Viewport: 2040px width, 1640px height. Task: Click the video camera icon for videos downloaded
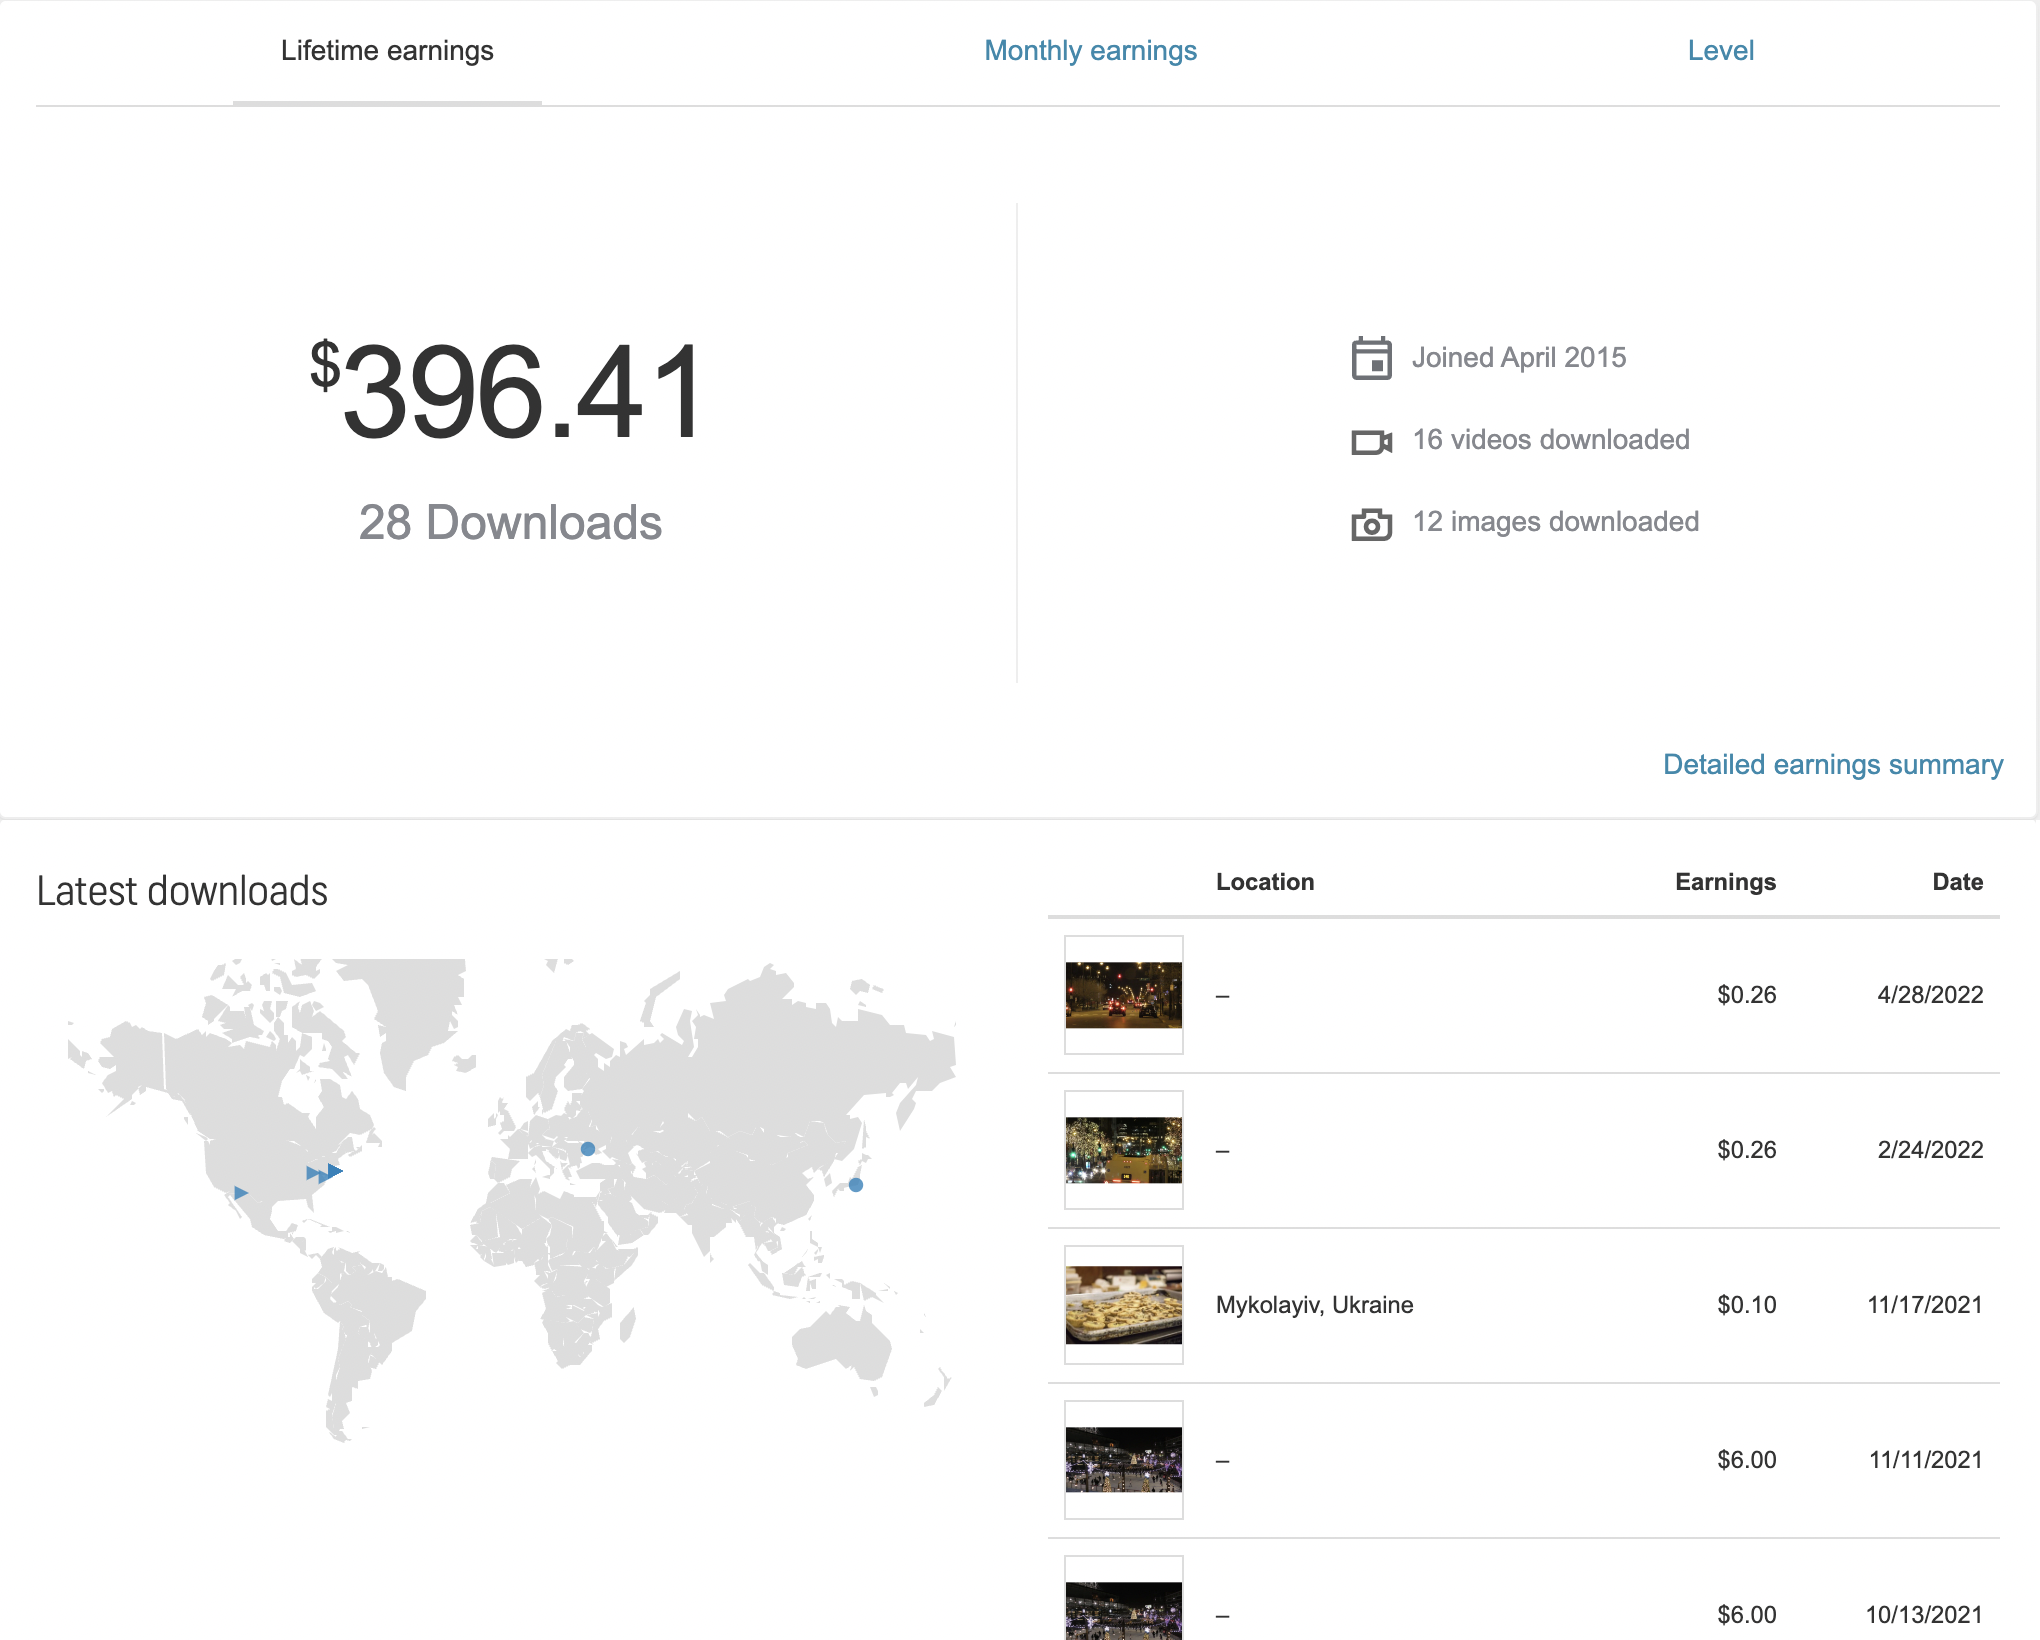1372,441
